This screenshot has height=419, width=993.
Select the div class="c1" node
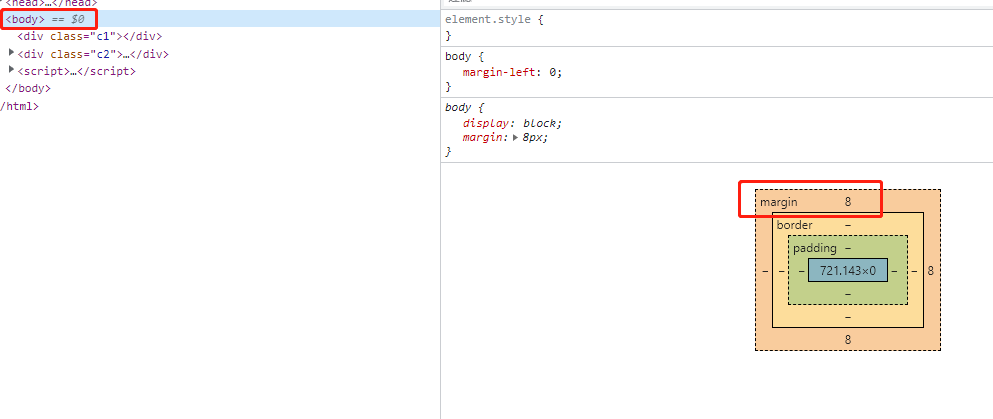tap(89, 37)
